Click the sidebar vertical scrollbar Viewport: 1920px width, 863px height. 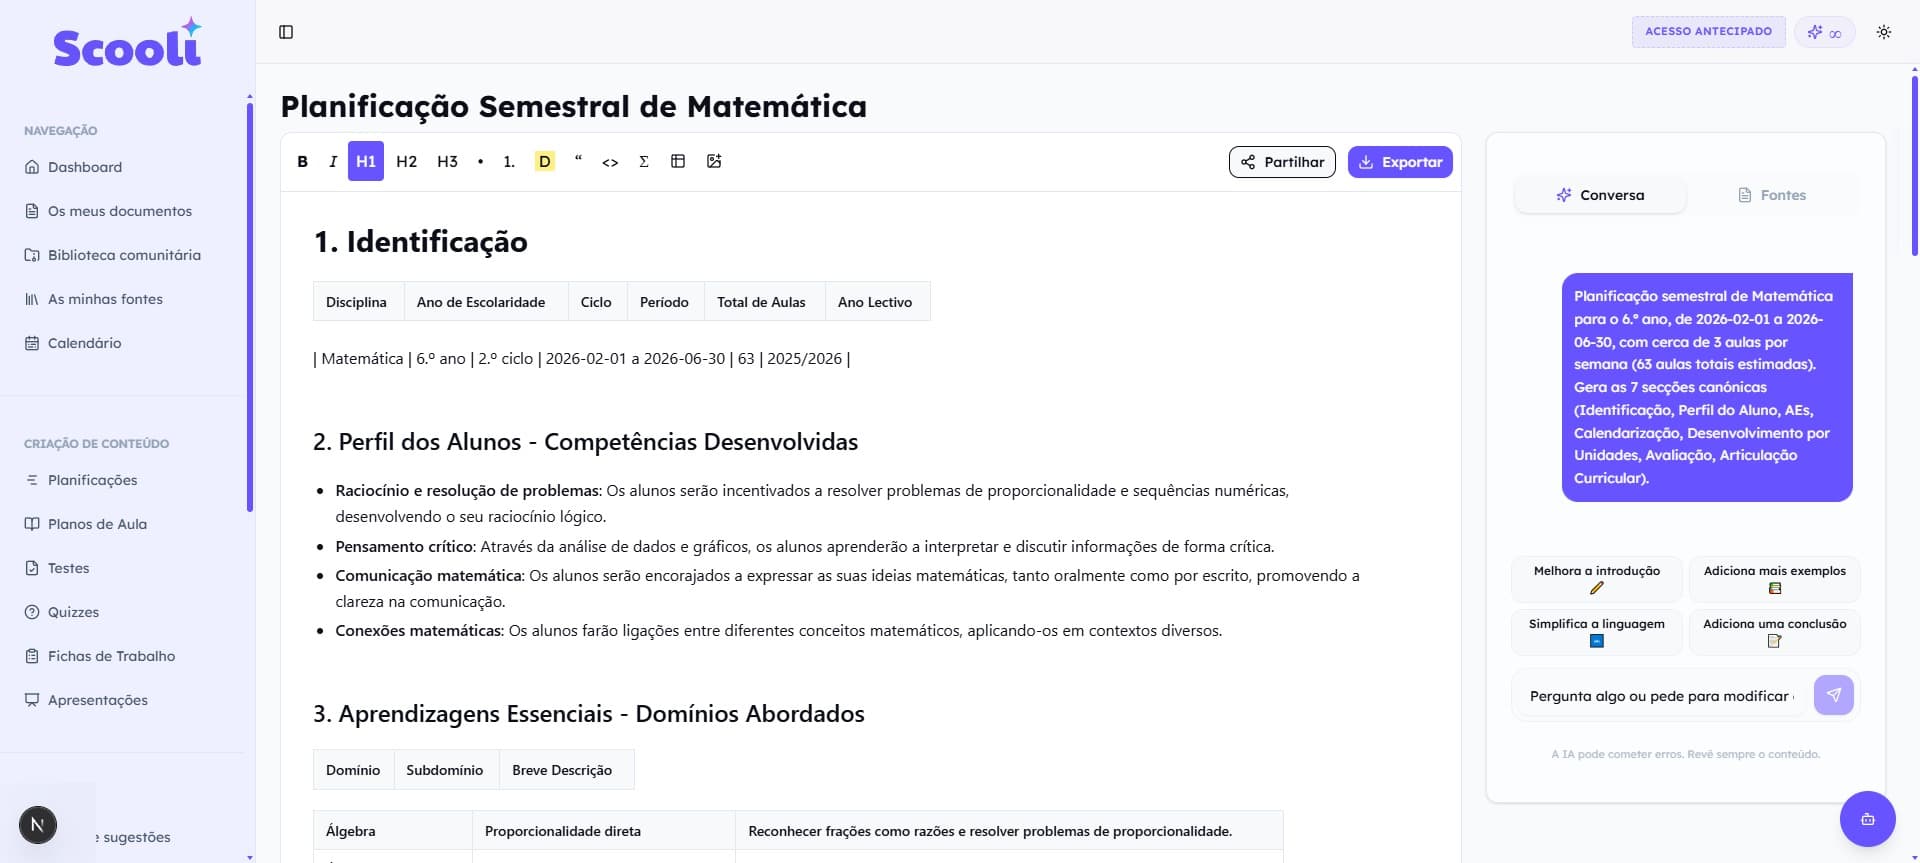pyautogui.click(x=249, y=306)
